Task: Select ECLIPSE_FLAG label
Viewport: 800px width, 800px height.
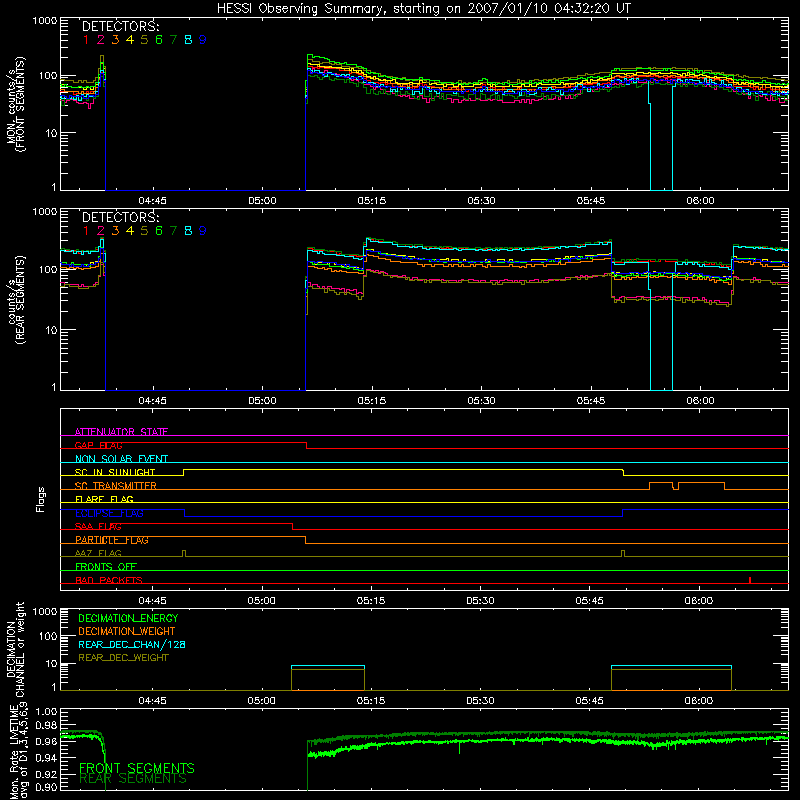Action: coord(109,513)
